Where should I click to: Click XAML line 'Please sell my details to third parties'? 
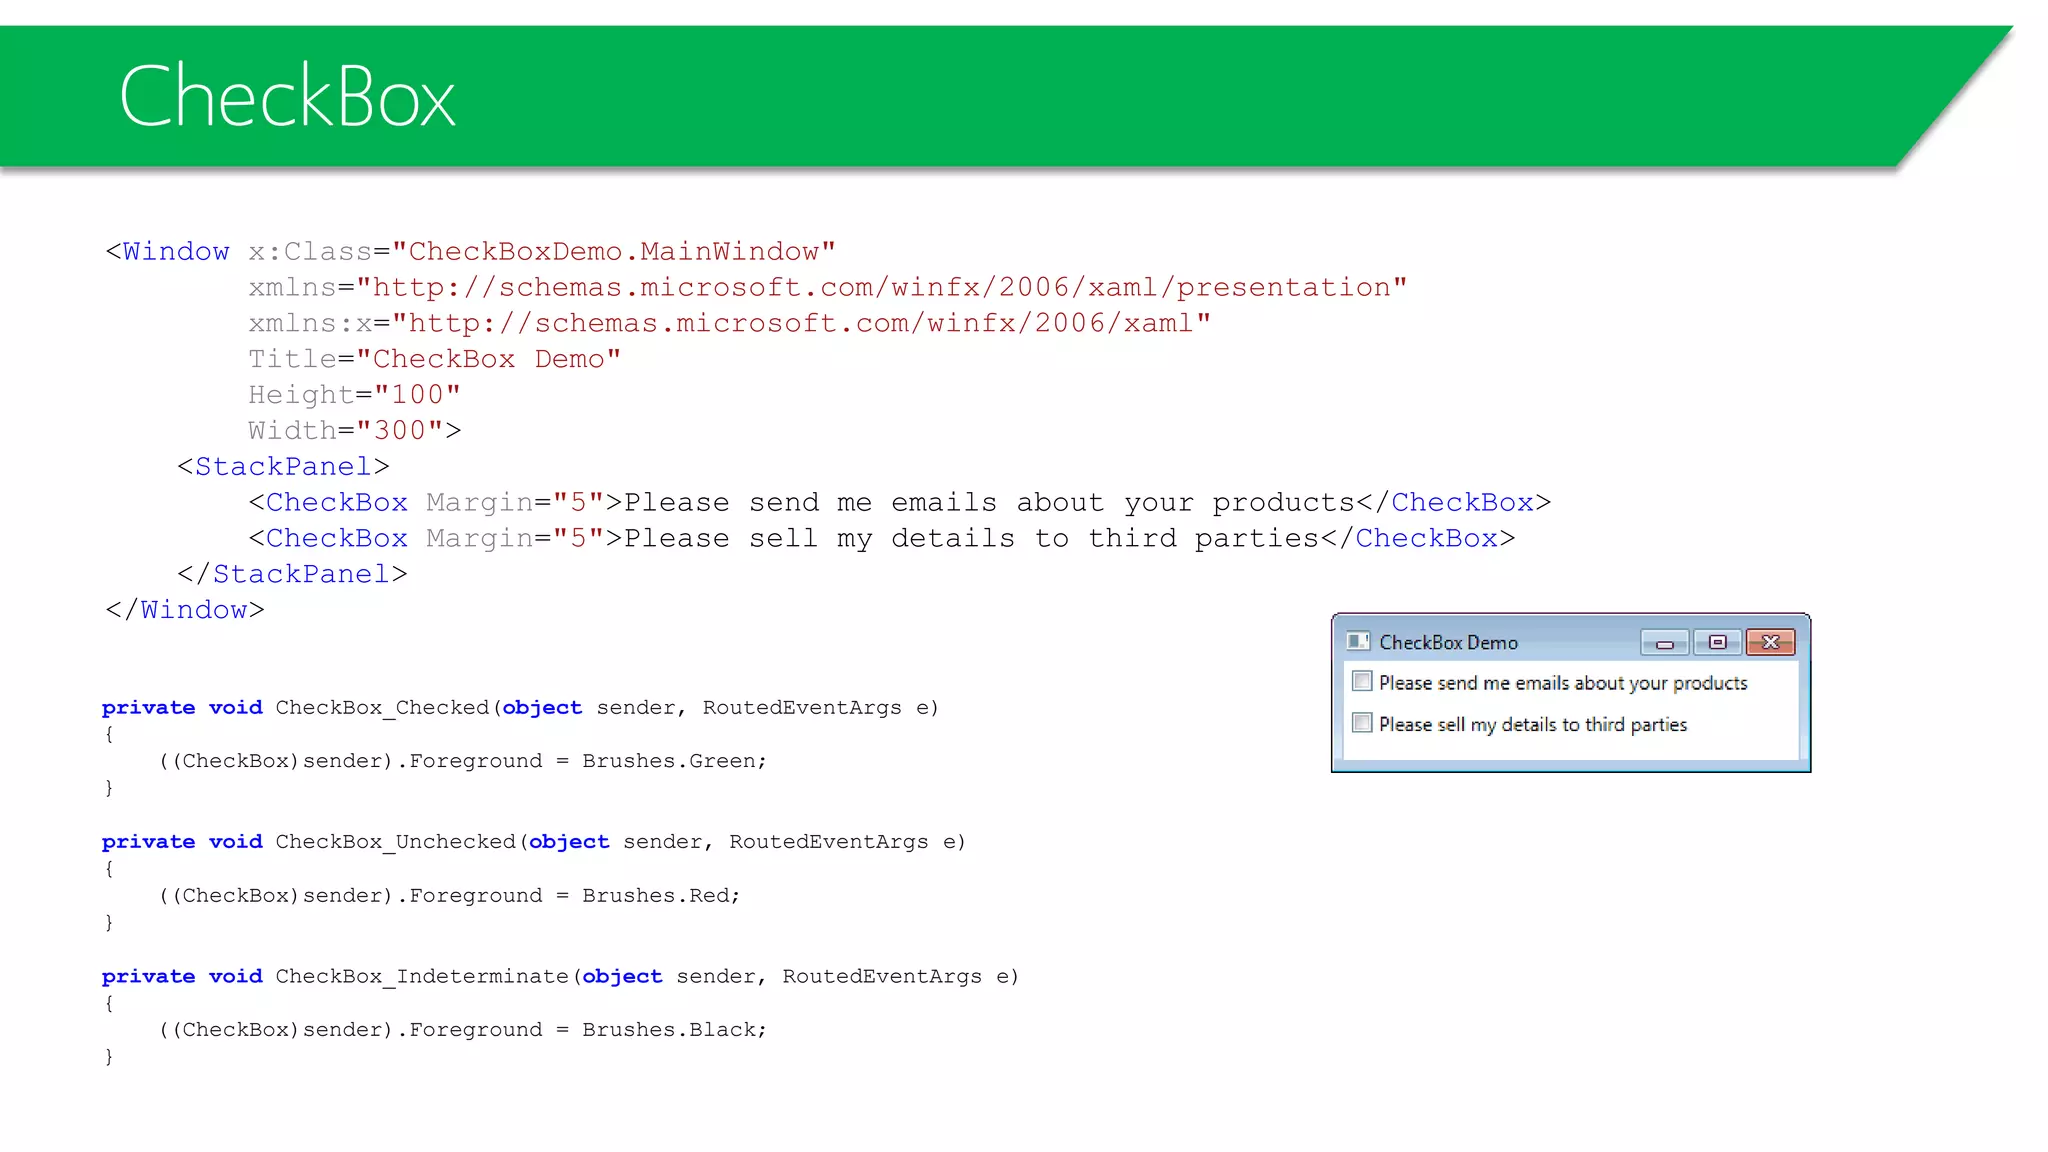(x=881, y=539)
